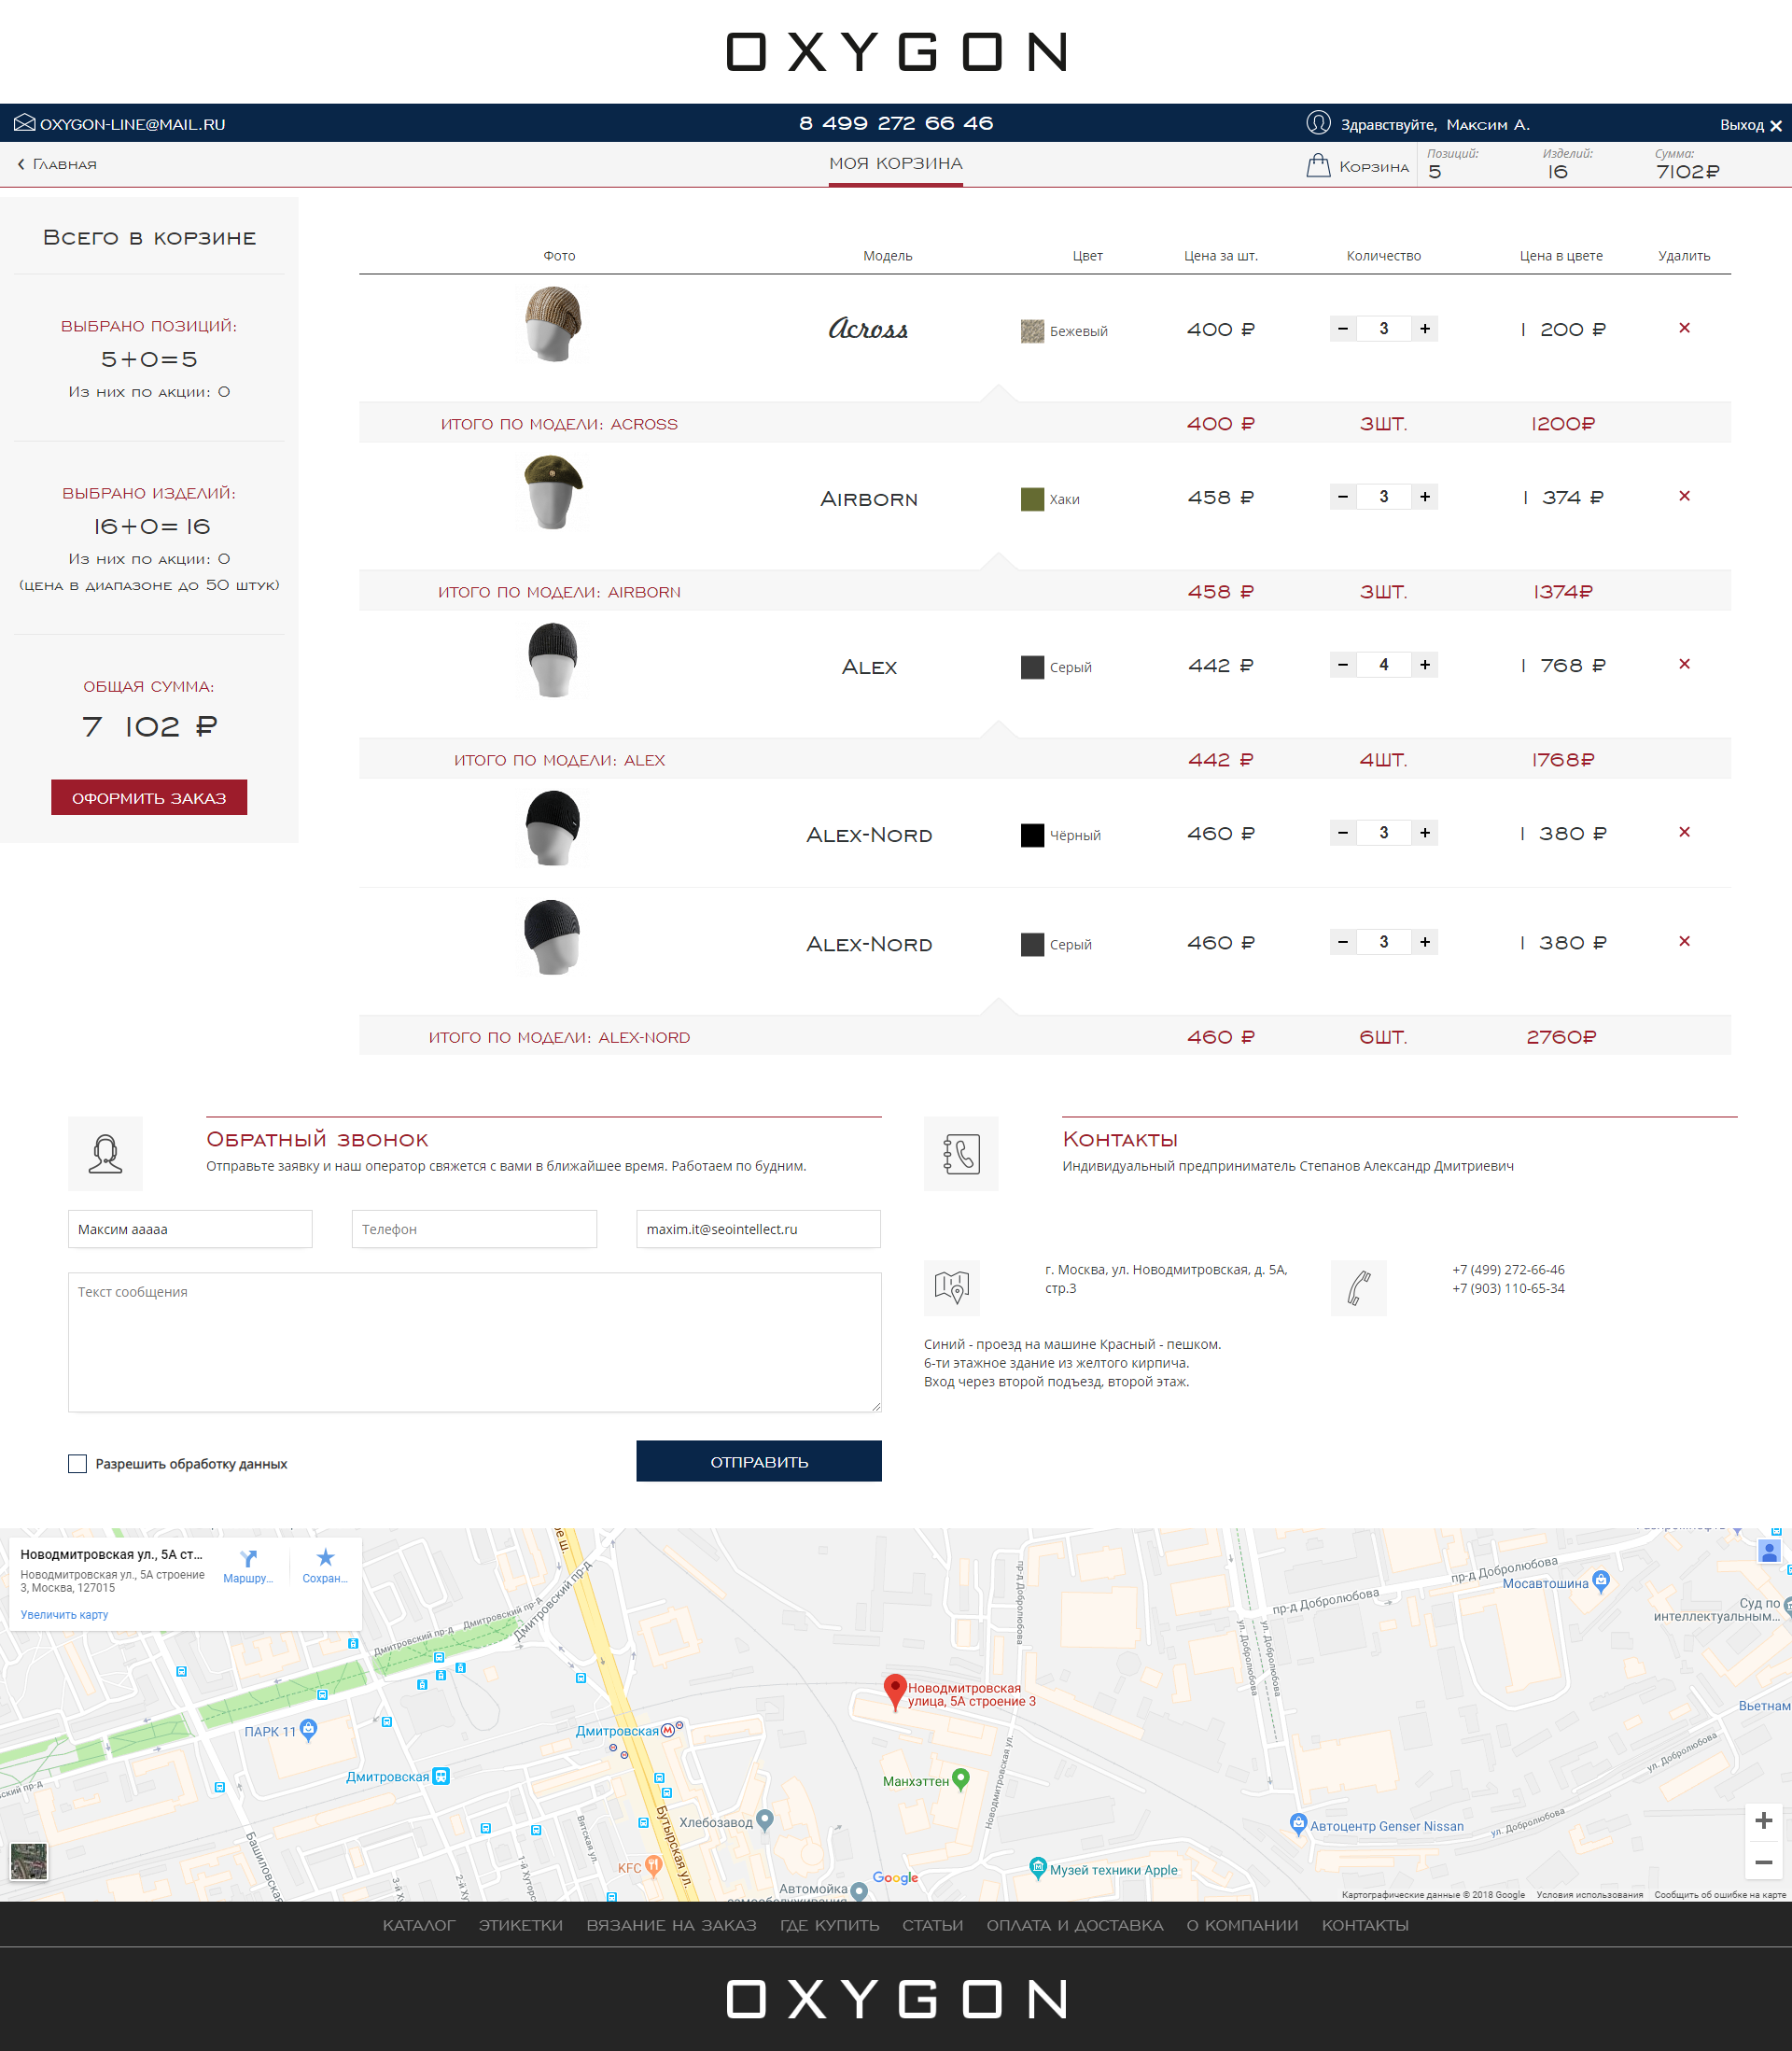Zoom out on the map
1792x2051 pixels.
pyautogui.click(x=1763, y=1862)
